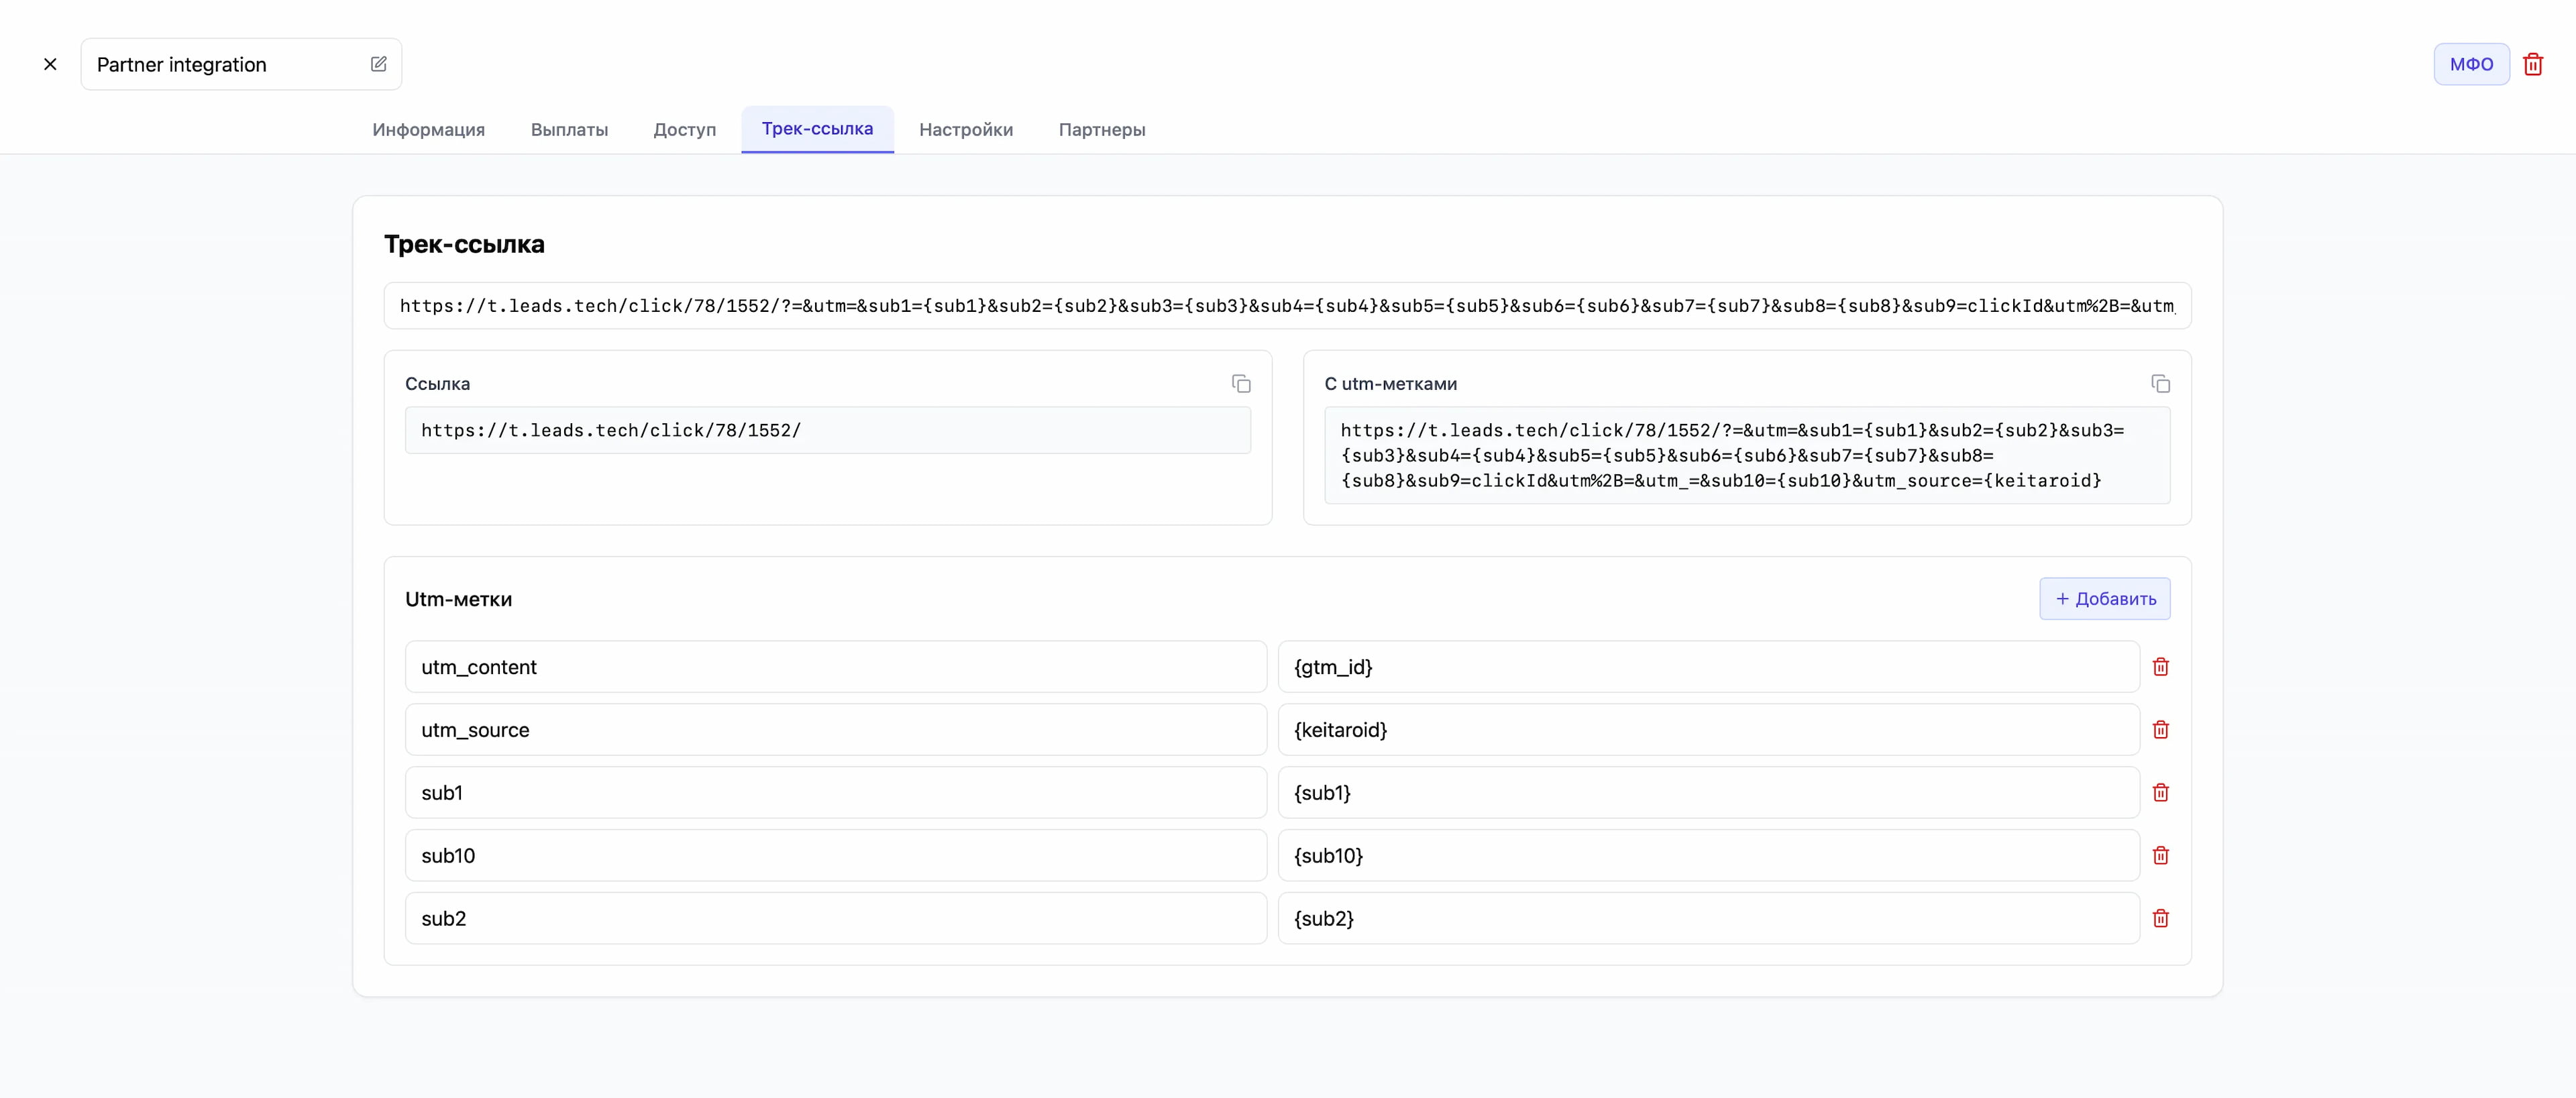Open the Настройки tab
Screen dimensions: 2576x1098
click(x=965, y=130)
